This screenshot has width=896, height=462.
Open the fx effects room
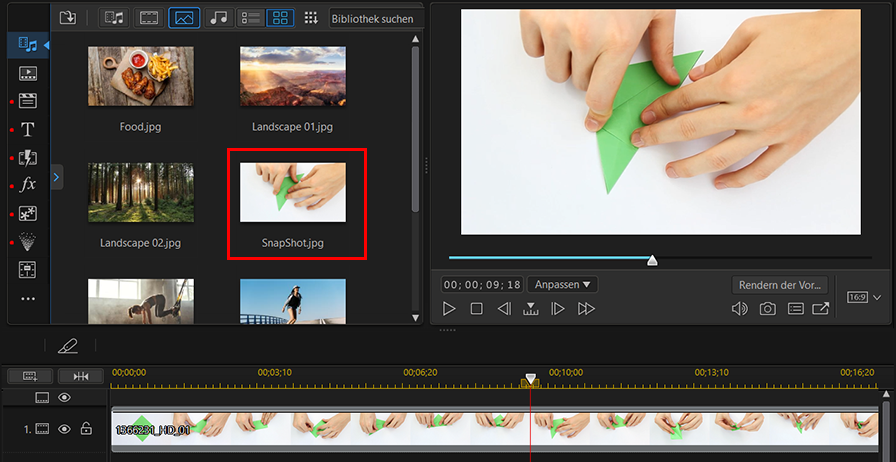(28, 185)
